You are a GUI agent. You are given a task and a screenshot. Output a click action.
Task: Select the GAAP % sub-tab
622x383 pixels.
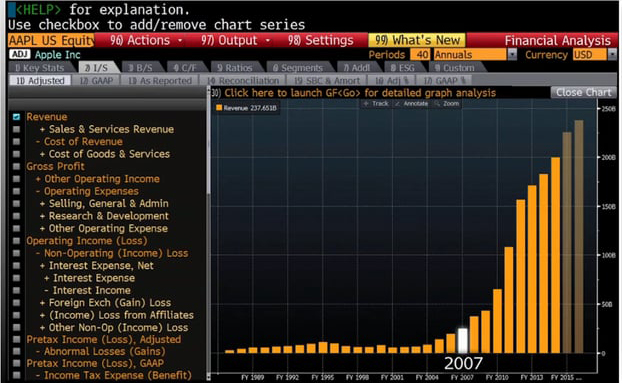point(444,80)
